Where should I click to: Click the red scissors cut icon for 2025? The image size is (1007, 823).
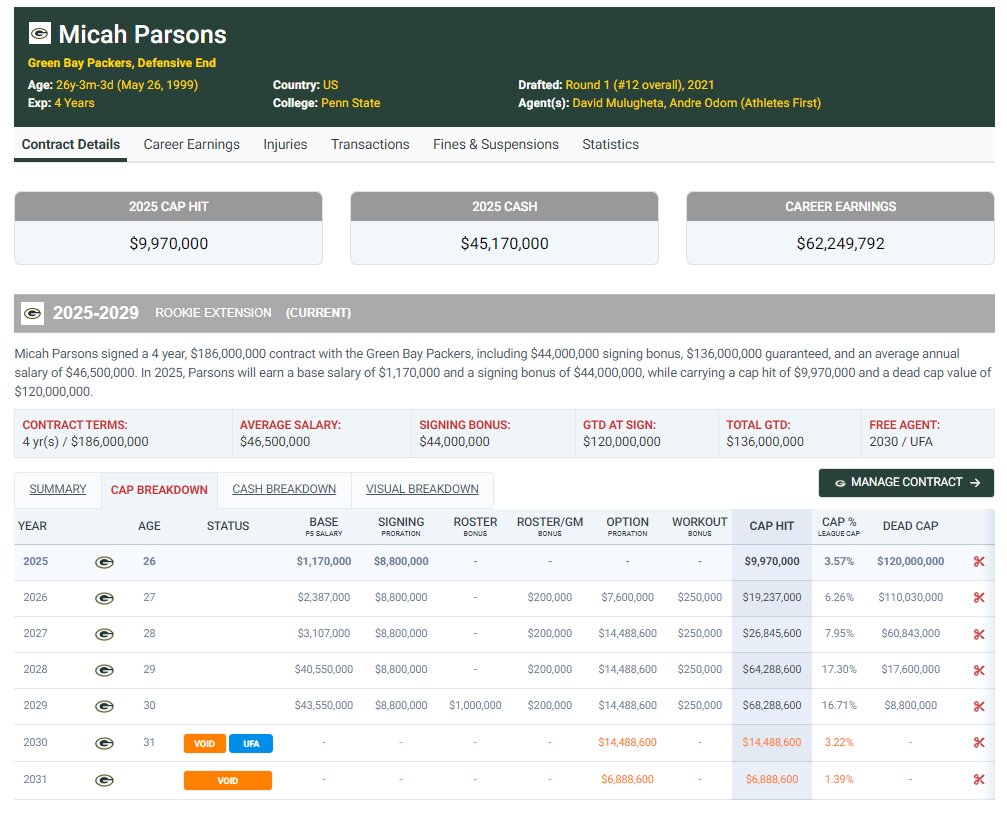tap(979, 562)
